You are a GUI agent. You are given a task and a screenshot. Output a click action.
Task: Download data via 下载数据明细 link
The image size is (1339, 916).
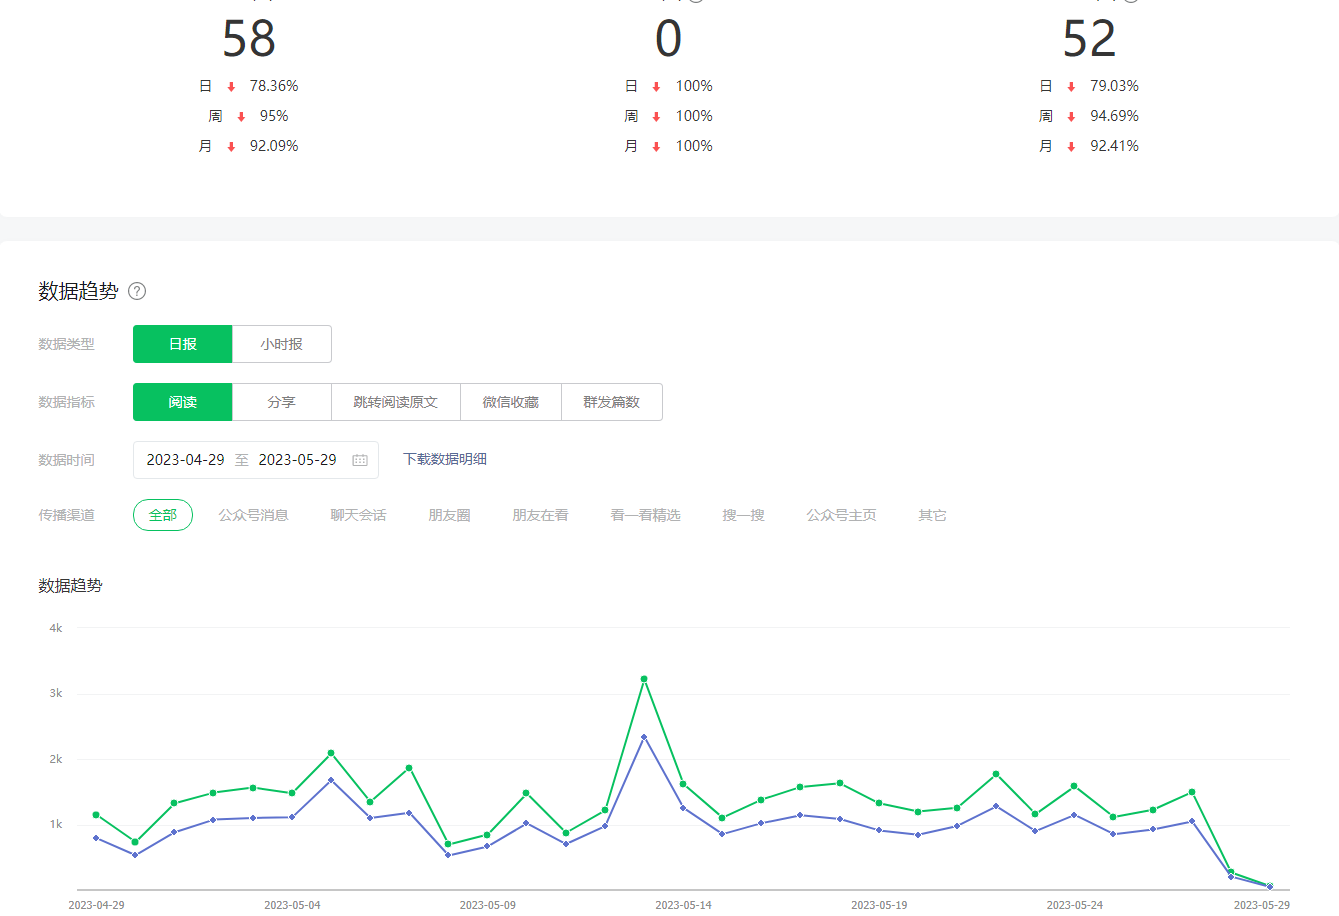445,459
